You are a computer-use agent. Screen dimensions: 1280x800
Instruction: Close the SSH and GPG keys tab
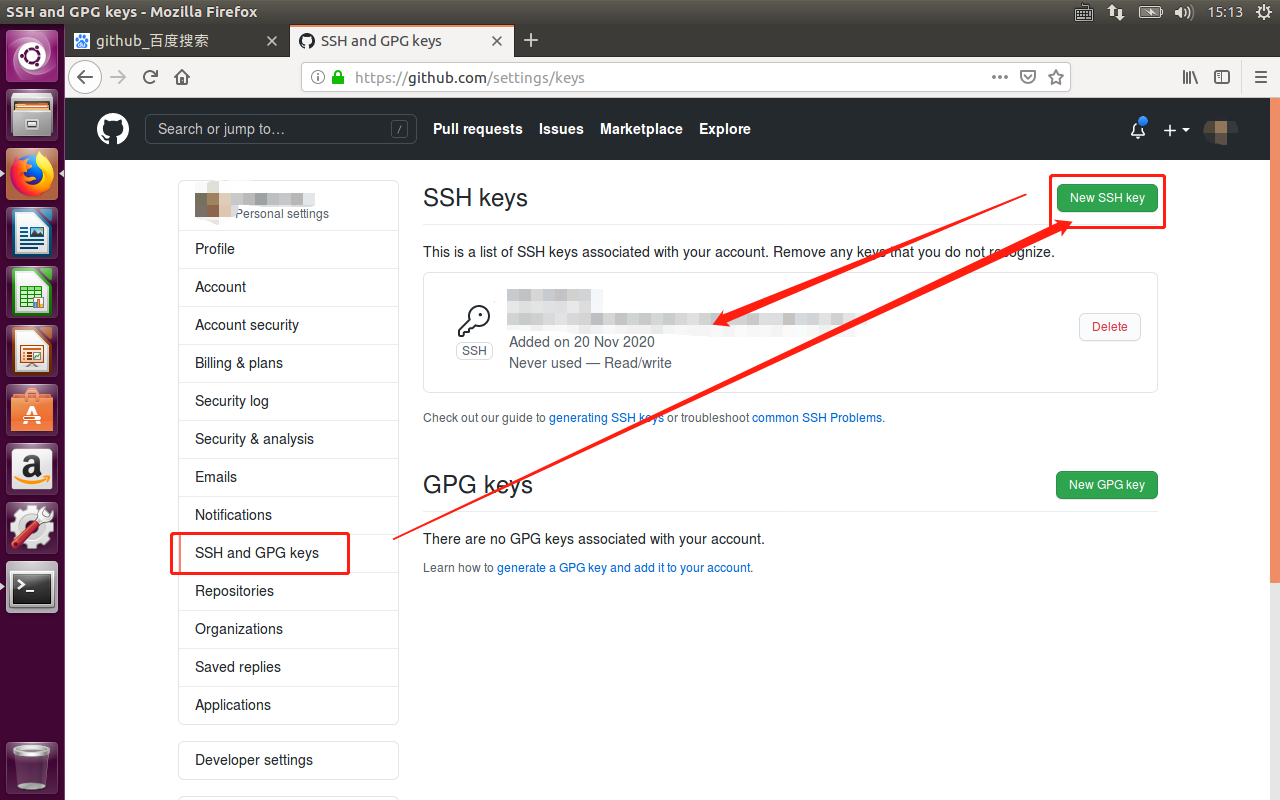(x=497, y=41)
